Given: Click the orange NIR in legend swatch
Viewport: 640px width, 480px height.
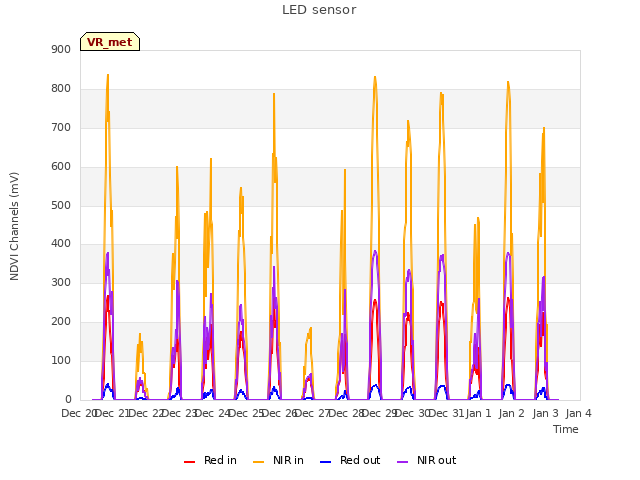Looking at the screenshot, I should 258,462.
